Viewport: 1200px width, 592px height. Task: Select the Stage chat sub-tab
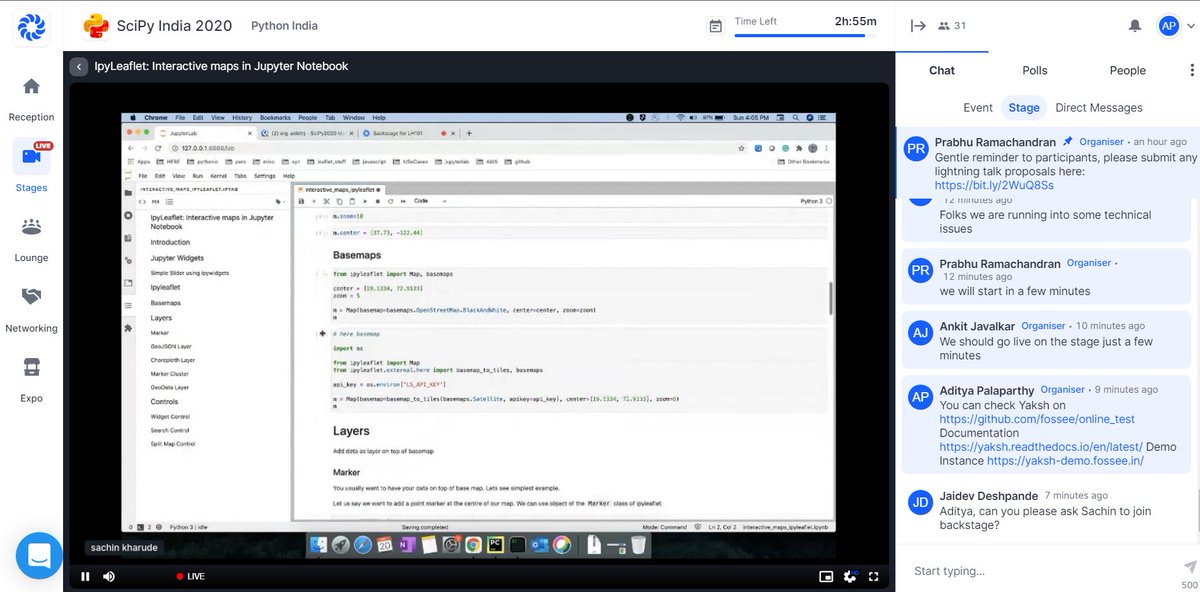(x=1024, y=108)
